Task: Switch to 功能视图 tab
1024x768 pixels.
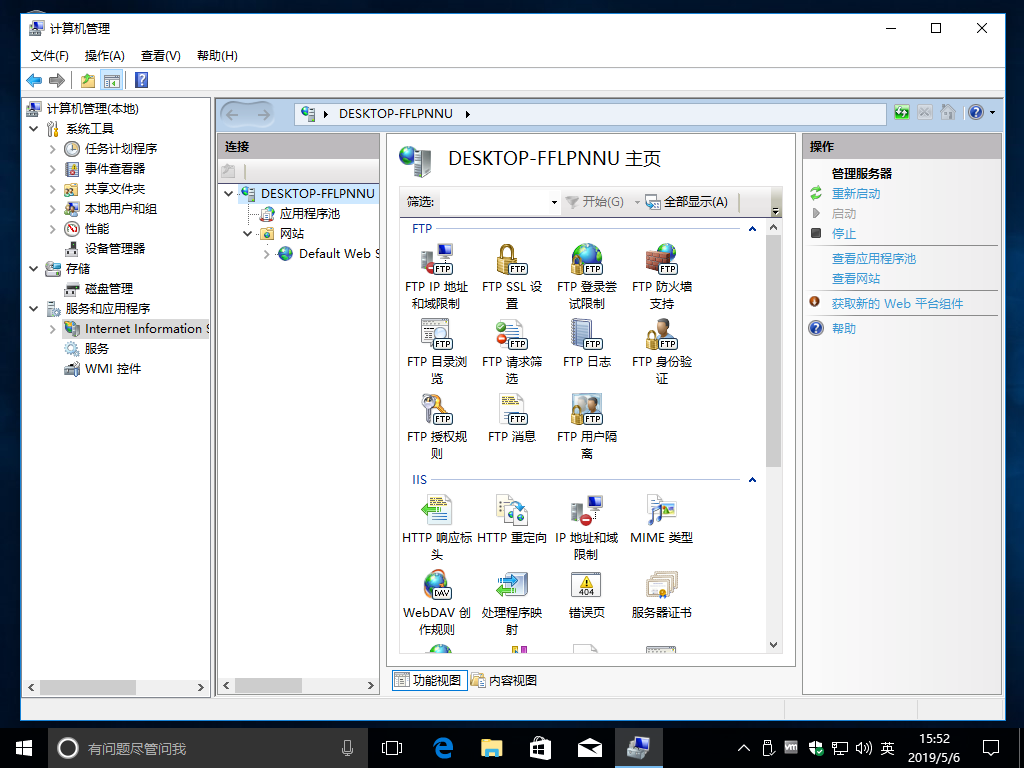Action: tap(430, 680)
